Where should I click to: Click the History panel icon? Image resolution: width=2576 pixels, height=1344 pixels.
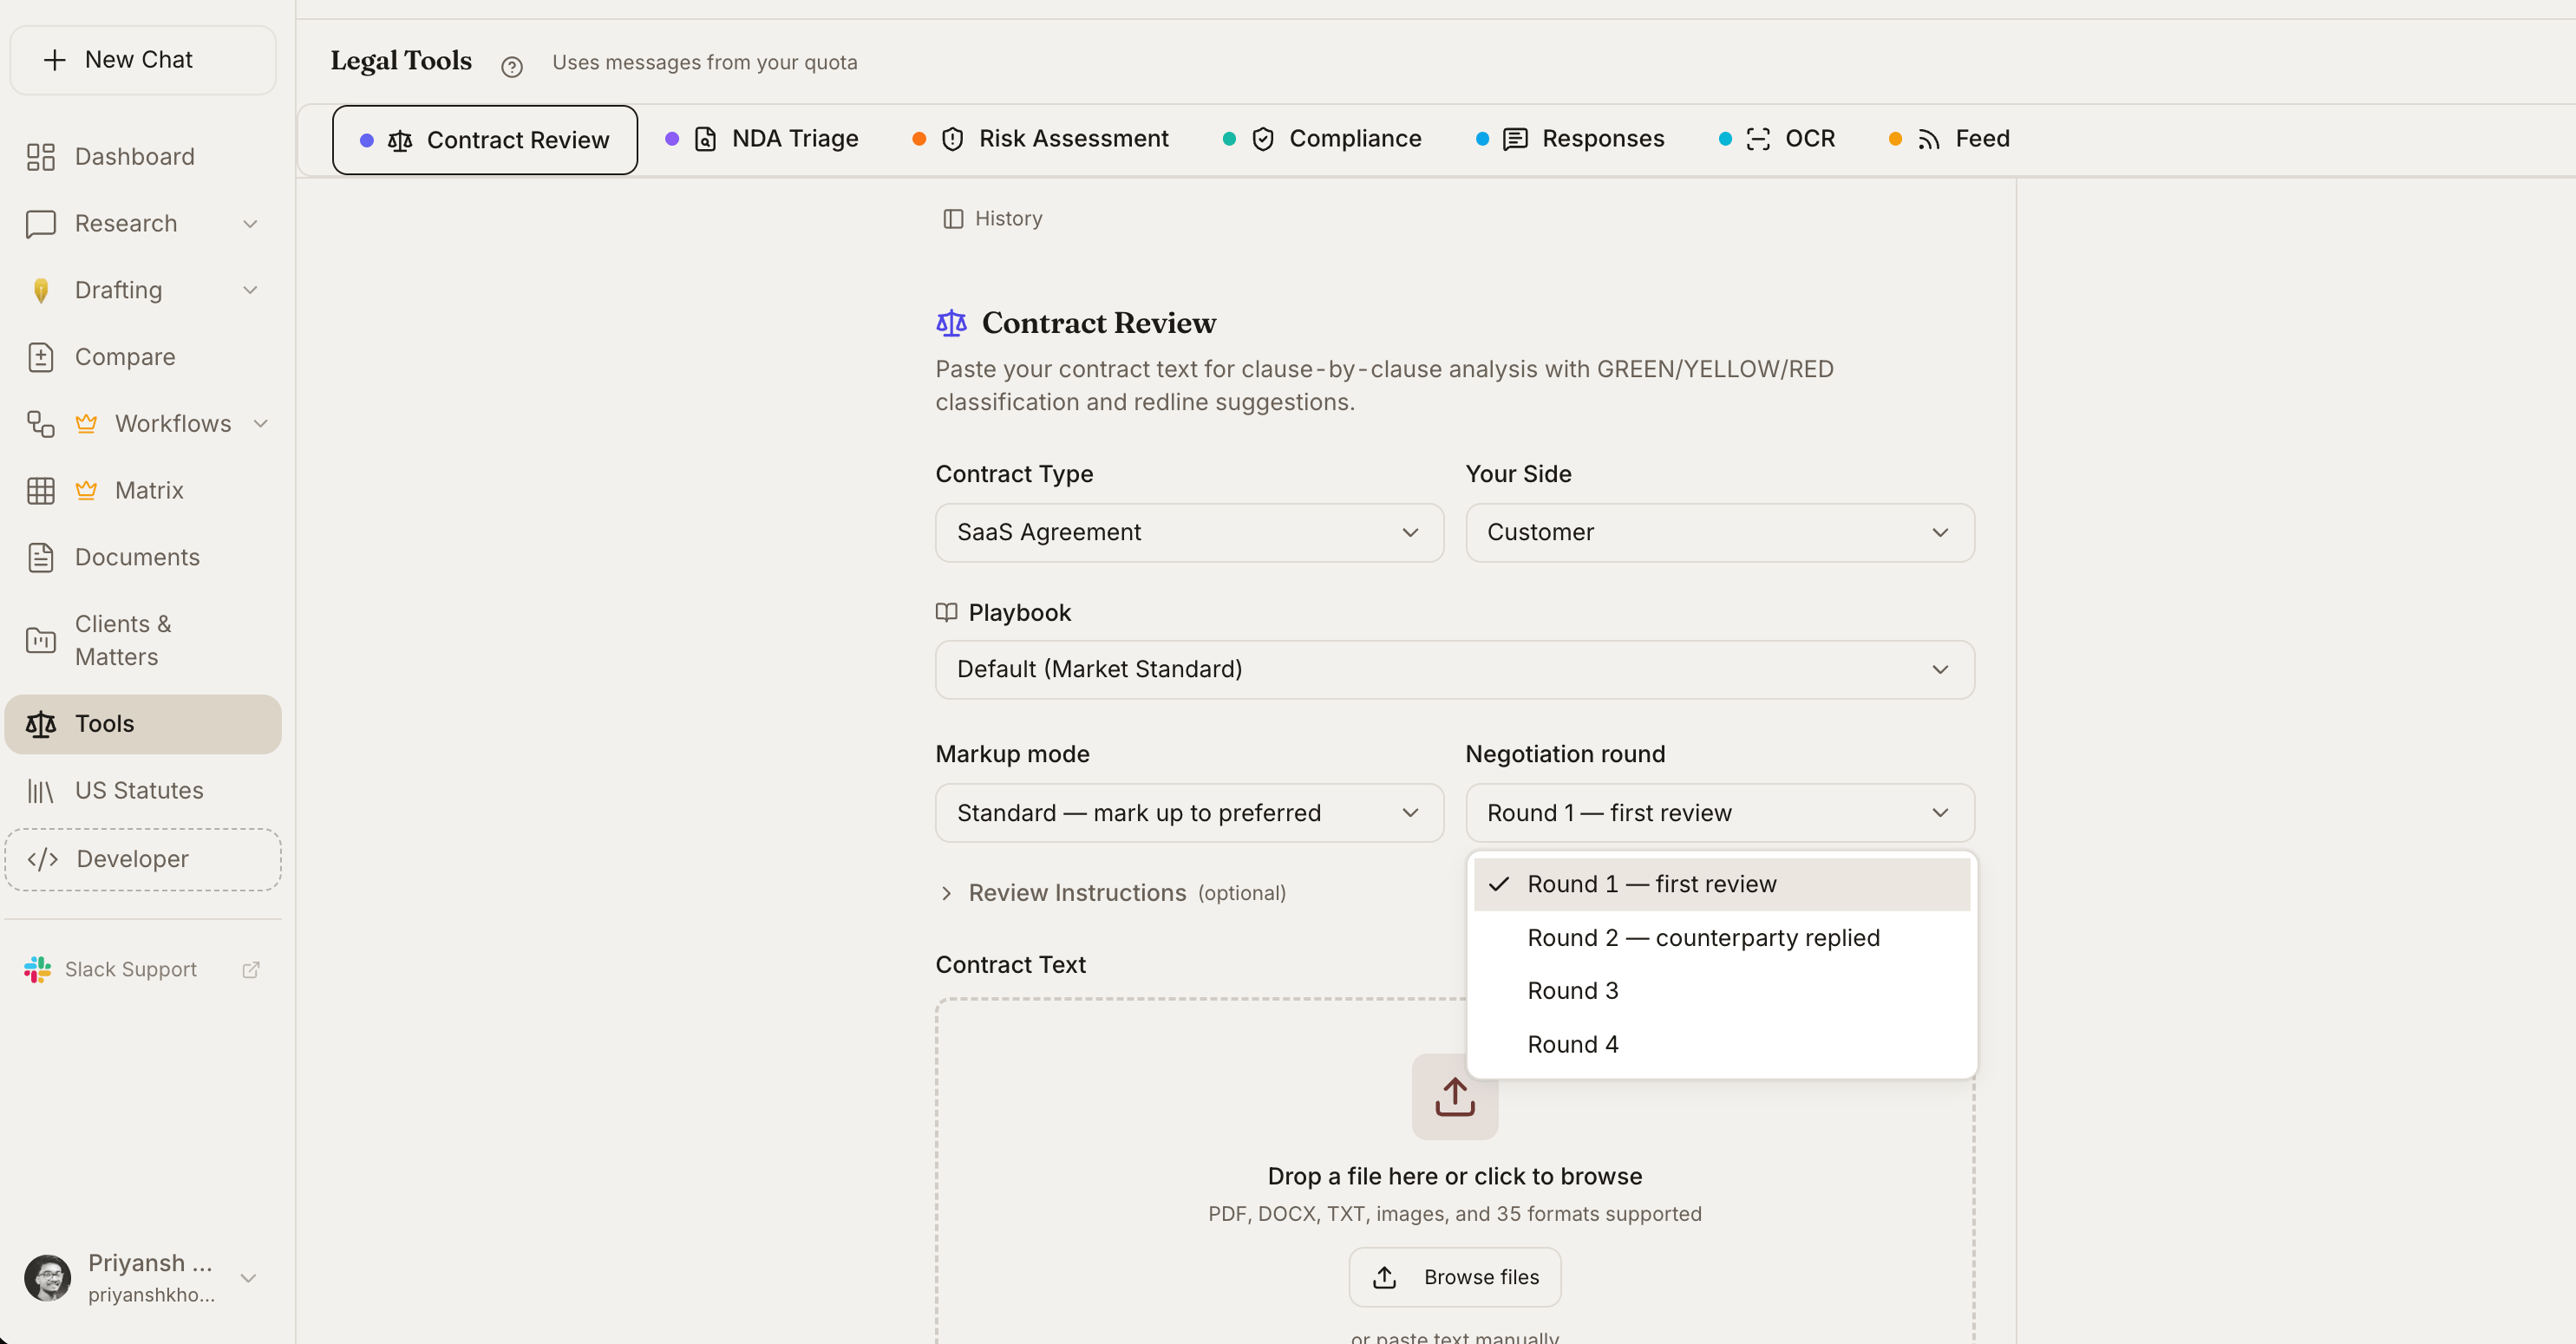953,219
